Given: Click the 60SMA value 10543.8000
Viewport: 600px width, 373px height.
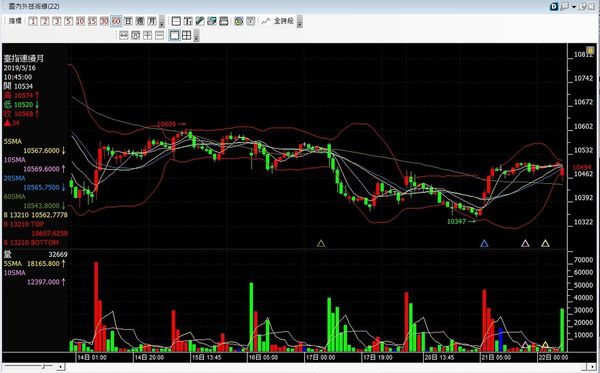Looking at the screenshot, I should tap(41, 206).
